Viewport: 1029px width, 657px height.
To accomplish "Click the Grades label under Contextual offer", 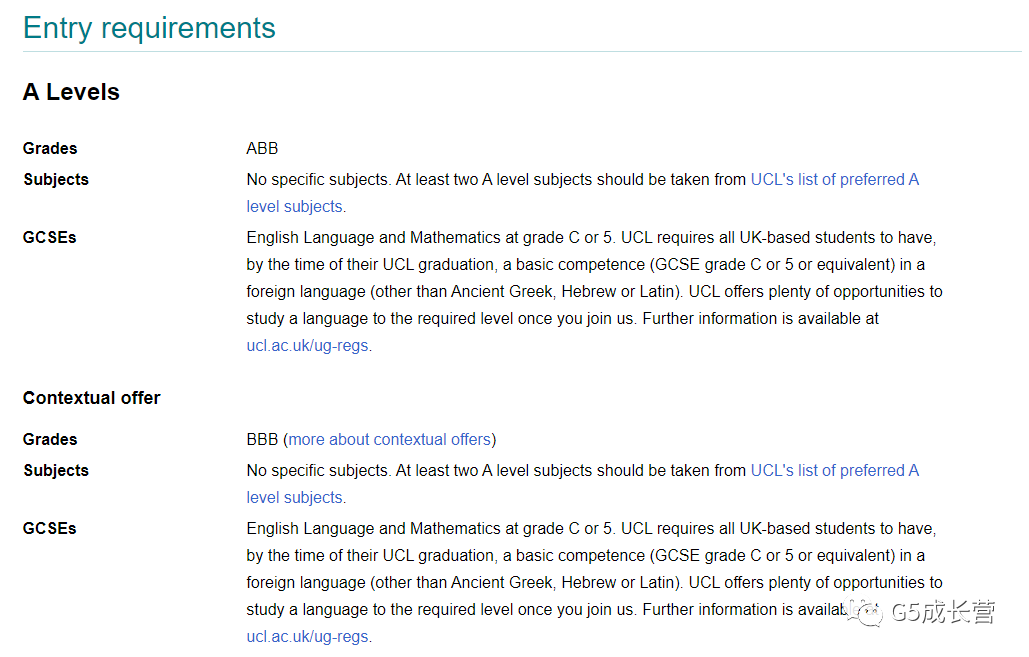I will [x=50, y=440].
